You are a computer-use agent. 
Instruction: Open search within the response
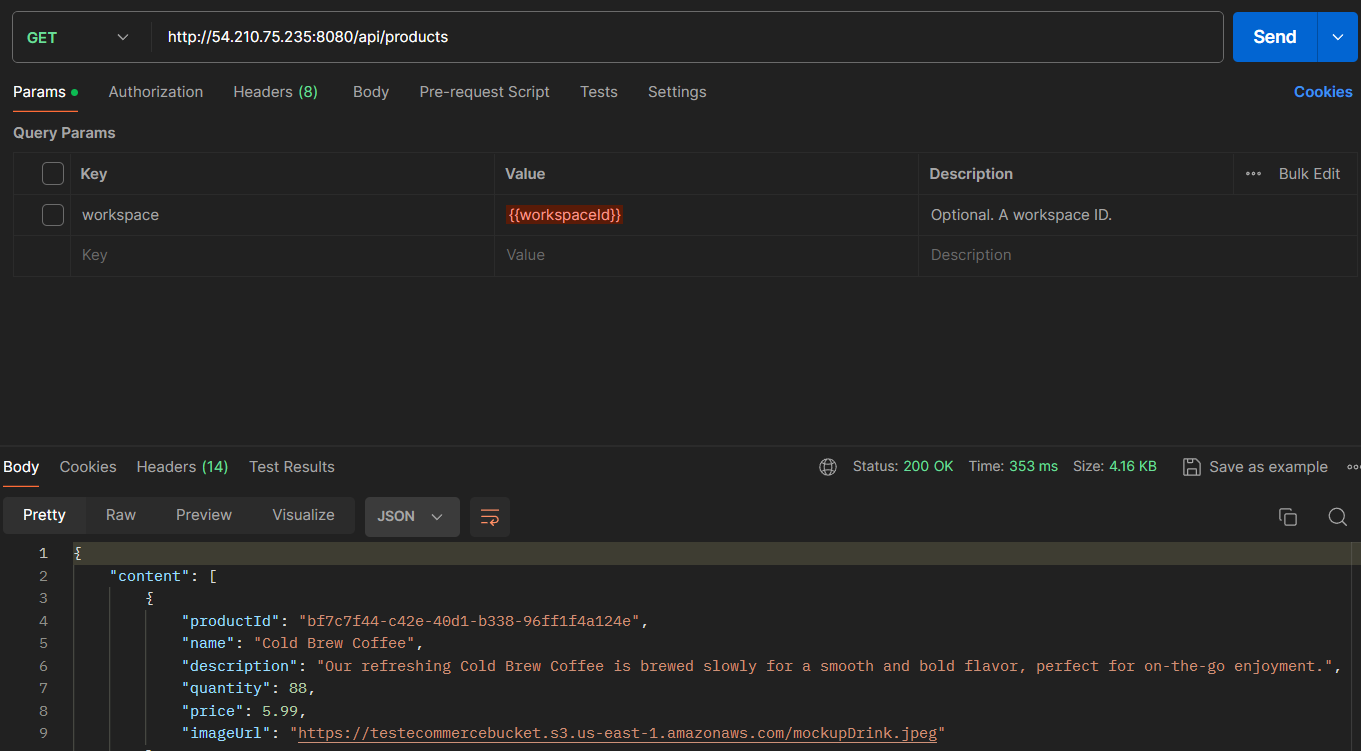tap(1337, 517)
